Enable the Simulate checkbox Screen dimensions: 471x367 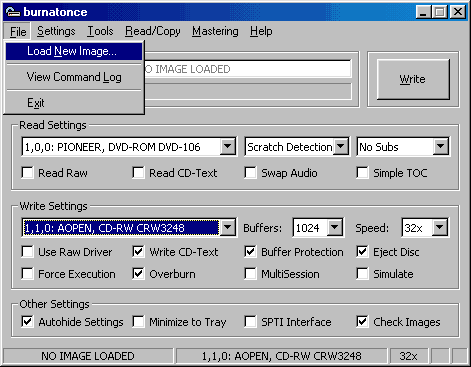(x=362, y=274)
